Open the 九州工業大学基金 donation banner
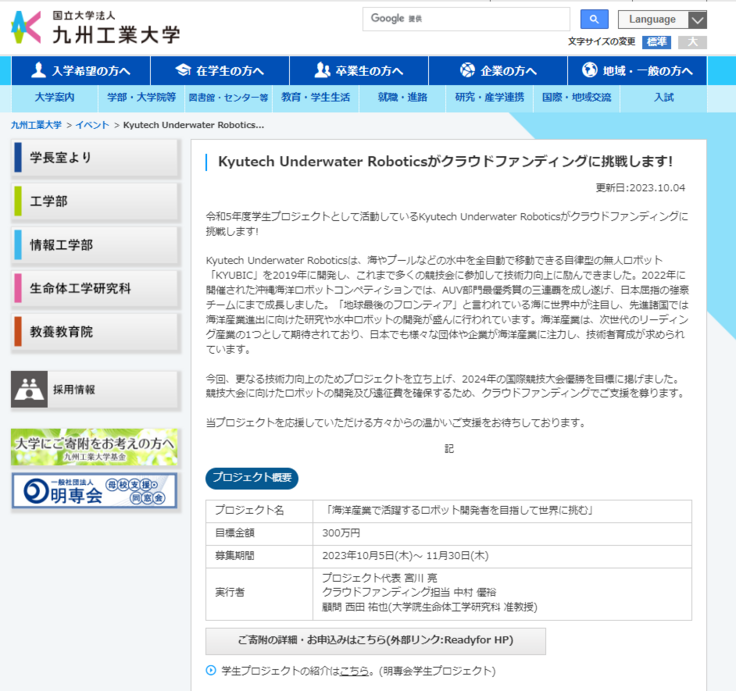The width and height of the screenshot is (736, 691). [x=95, y=447]
